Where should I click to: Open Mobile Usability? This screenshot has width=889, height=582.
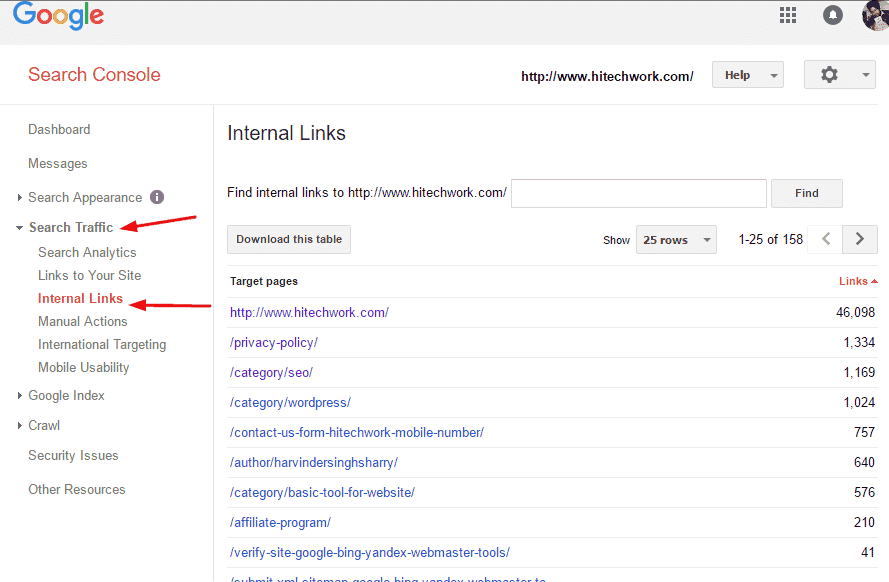point(83,368)
